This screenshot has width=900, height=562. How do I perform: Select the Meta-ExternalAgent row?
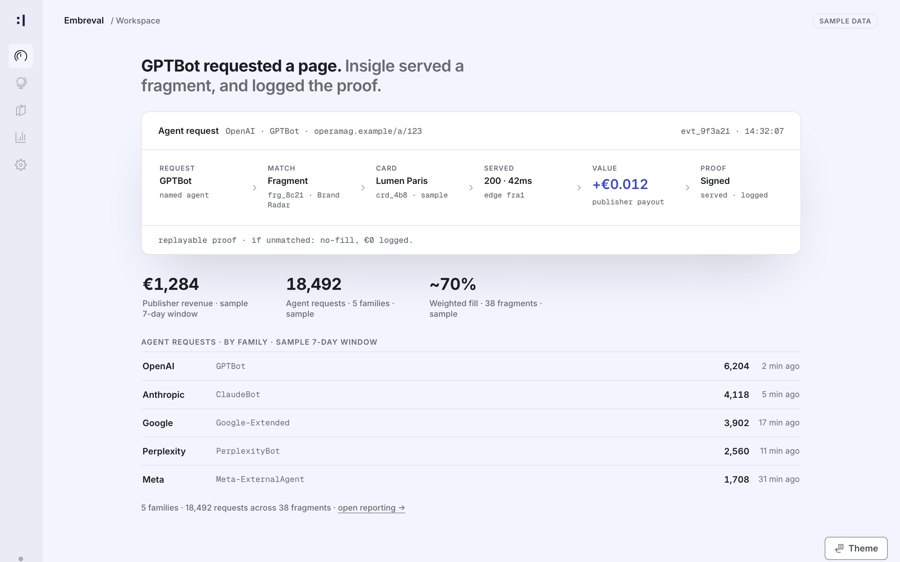click(x=471, y=479)
